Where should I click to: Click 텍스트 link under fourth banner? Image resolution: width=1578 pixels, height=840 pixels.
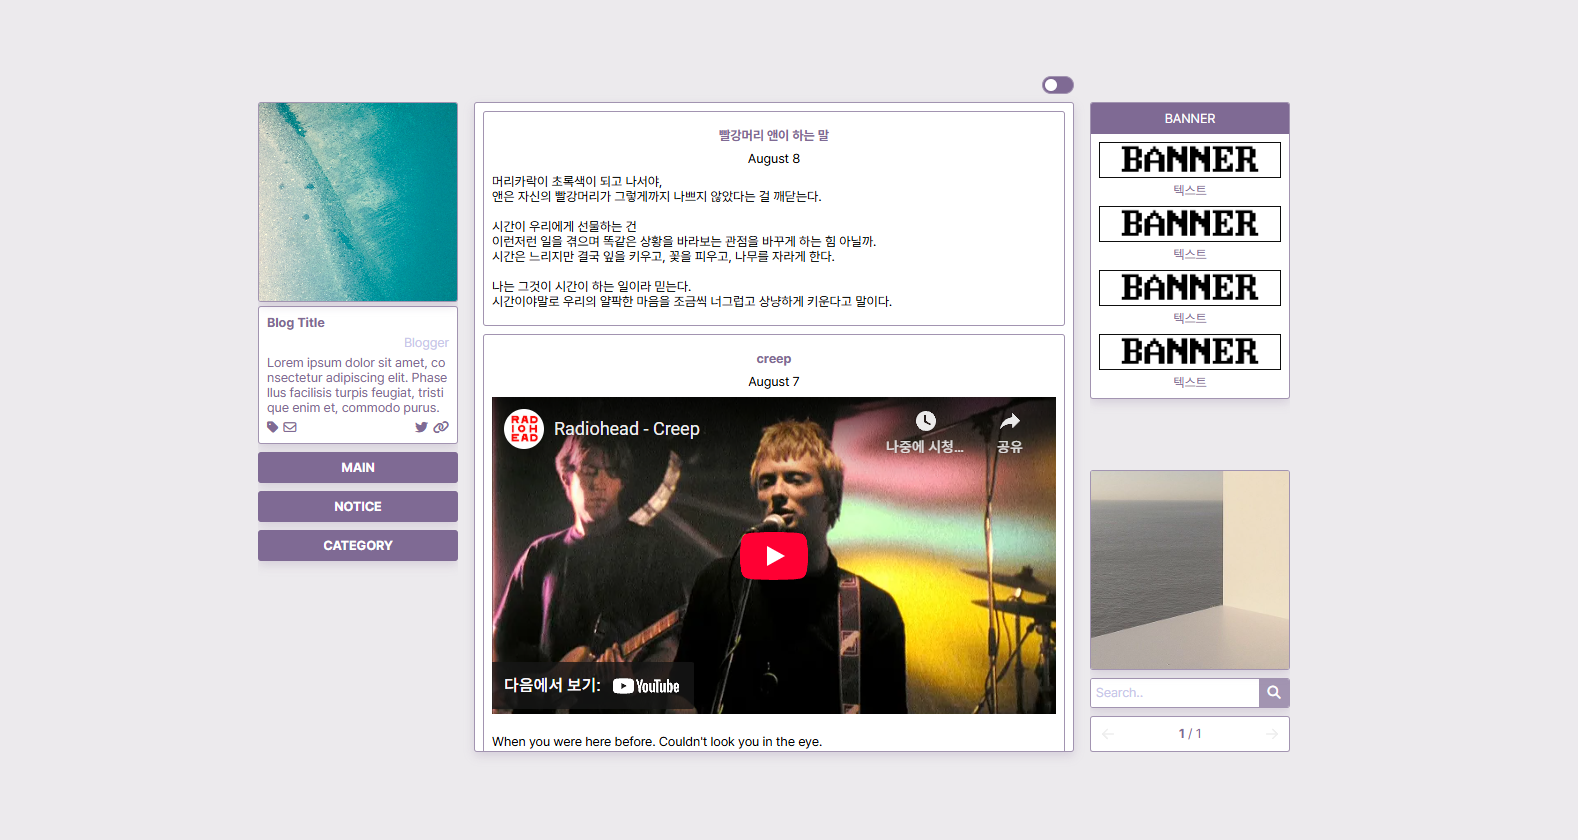[x=1190, y=382]
